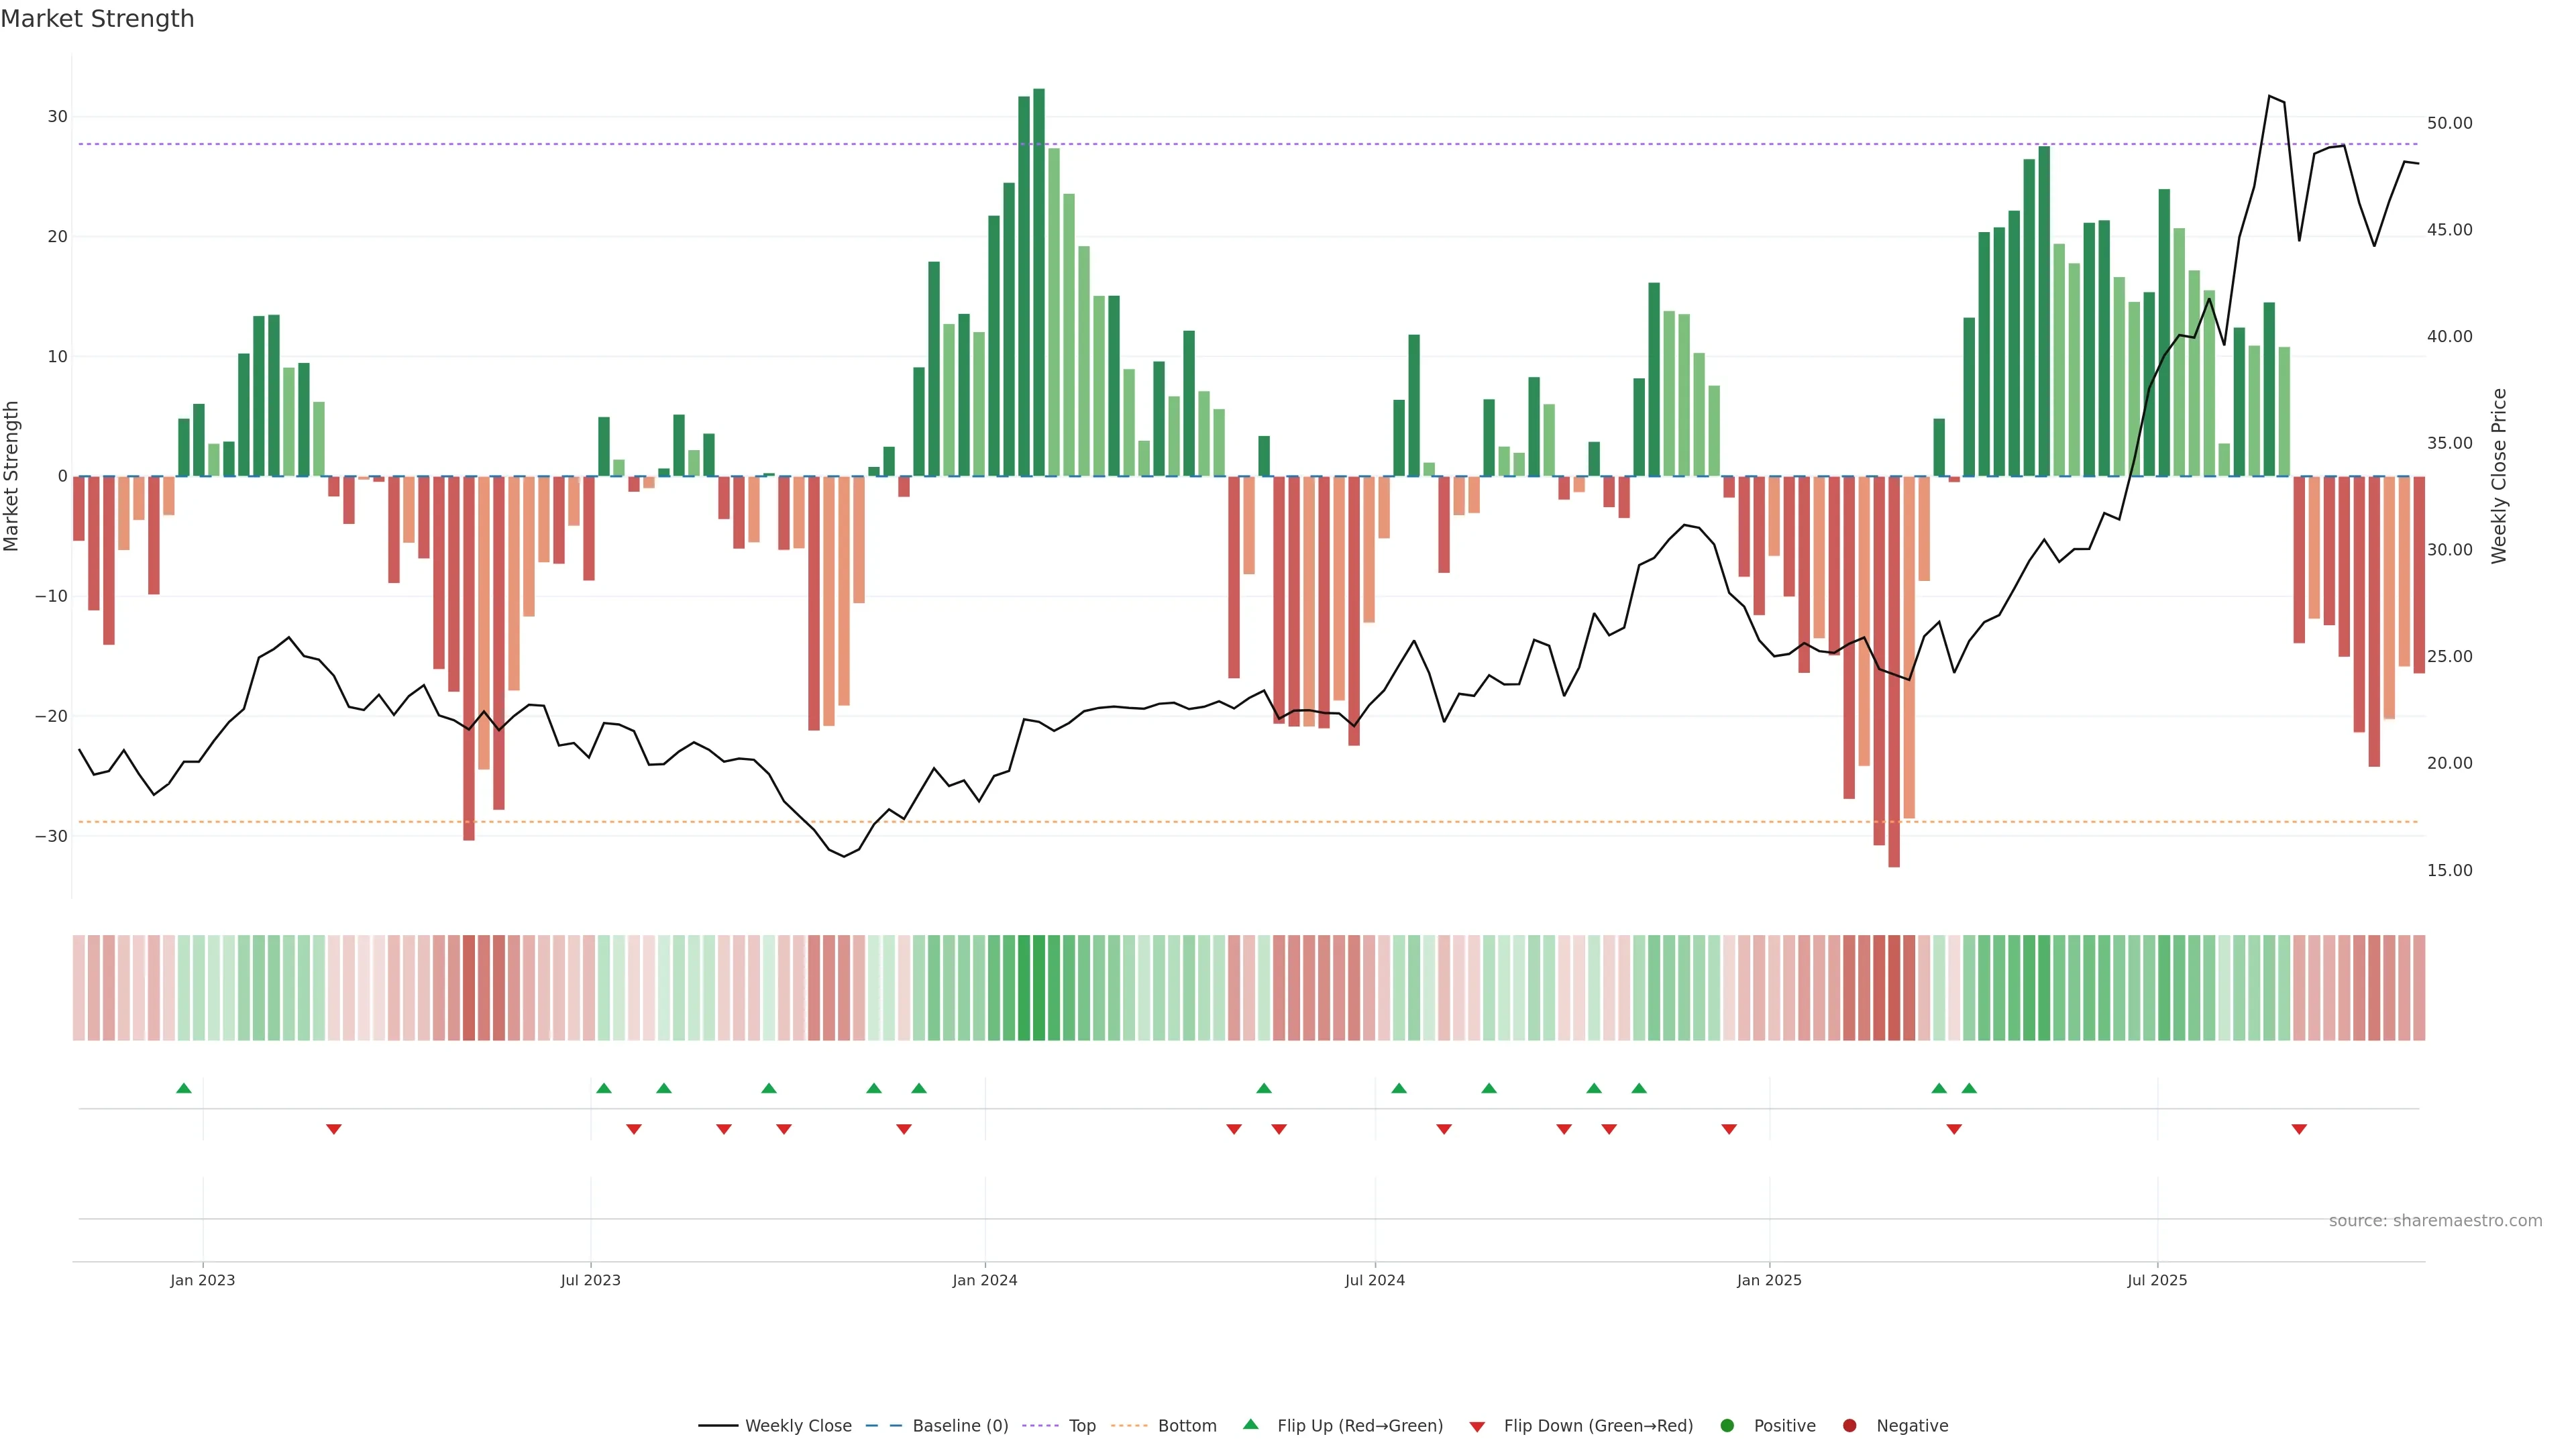Click the leftmost red flip-down triangle marker
The width and height of the screenshot is (2576, 1449).
[x=334, y=1129]
